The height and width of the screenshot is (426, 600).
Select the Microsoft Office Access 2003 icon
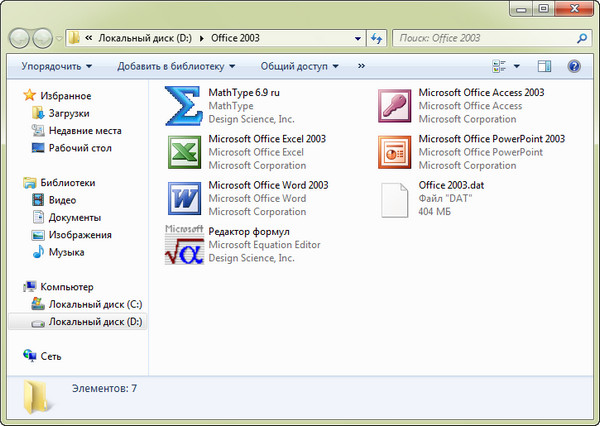point(395,106)
